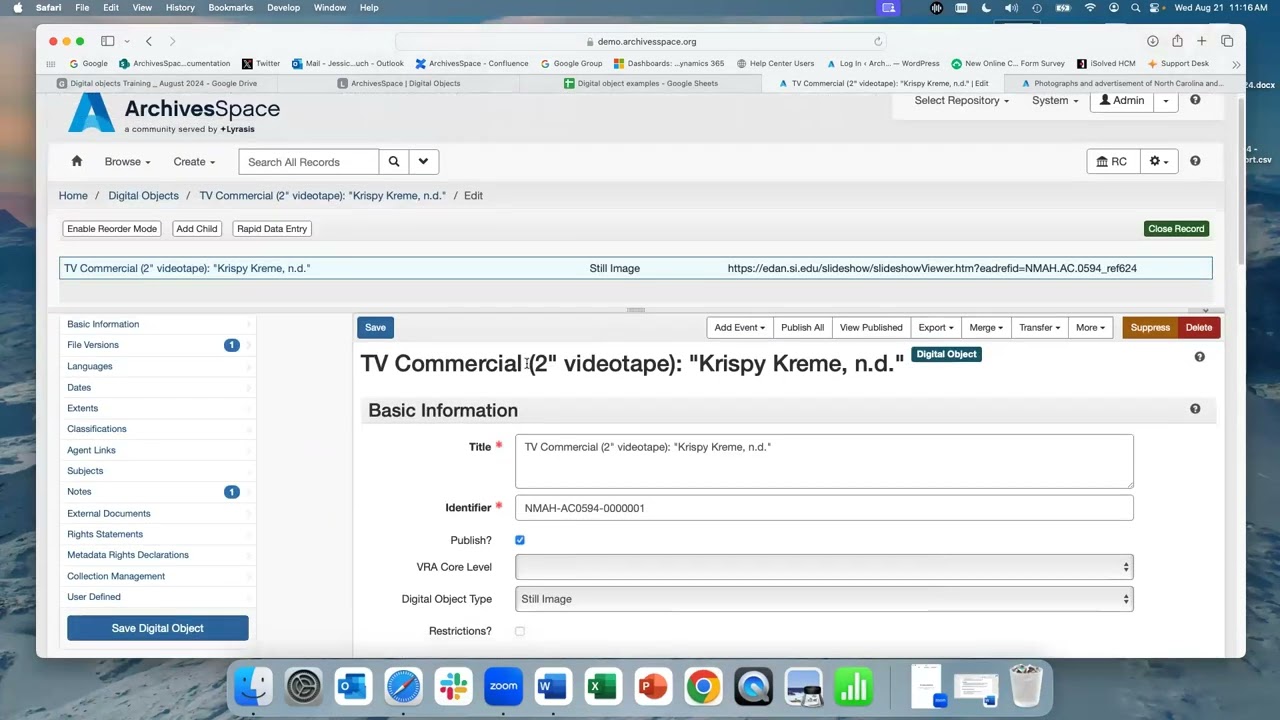Switch to Digital object examples Google Sheets tab
Viewport: 1280px width, 720px height.
(x=641, y=83)
